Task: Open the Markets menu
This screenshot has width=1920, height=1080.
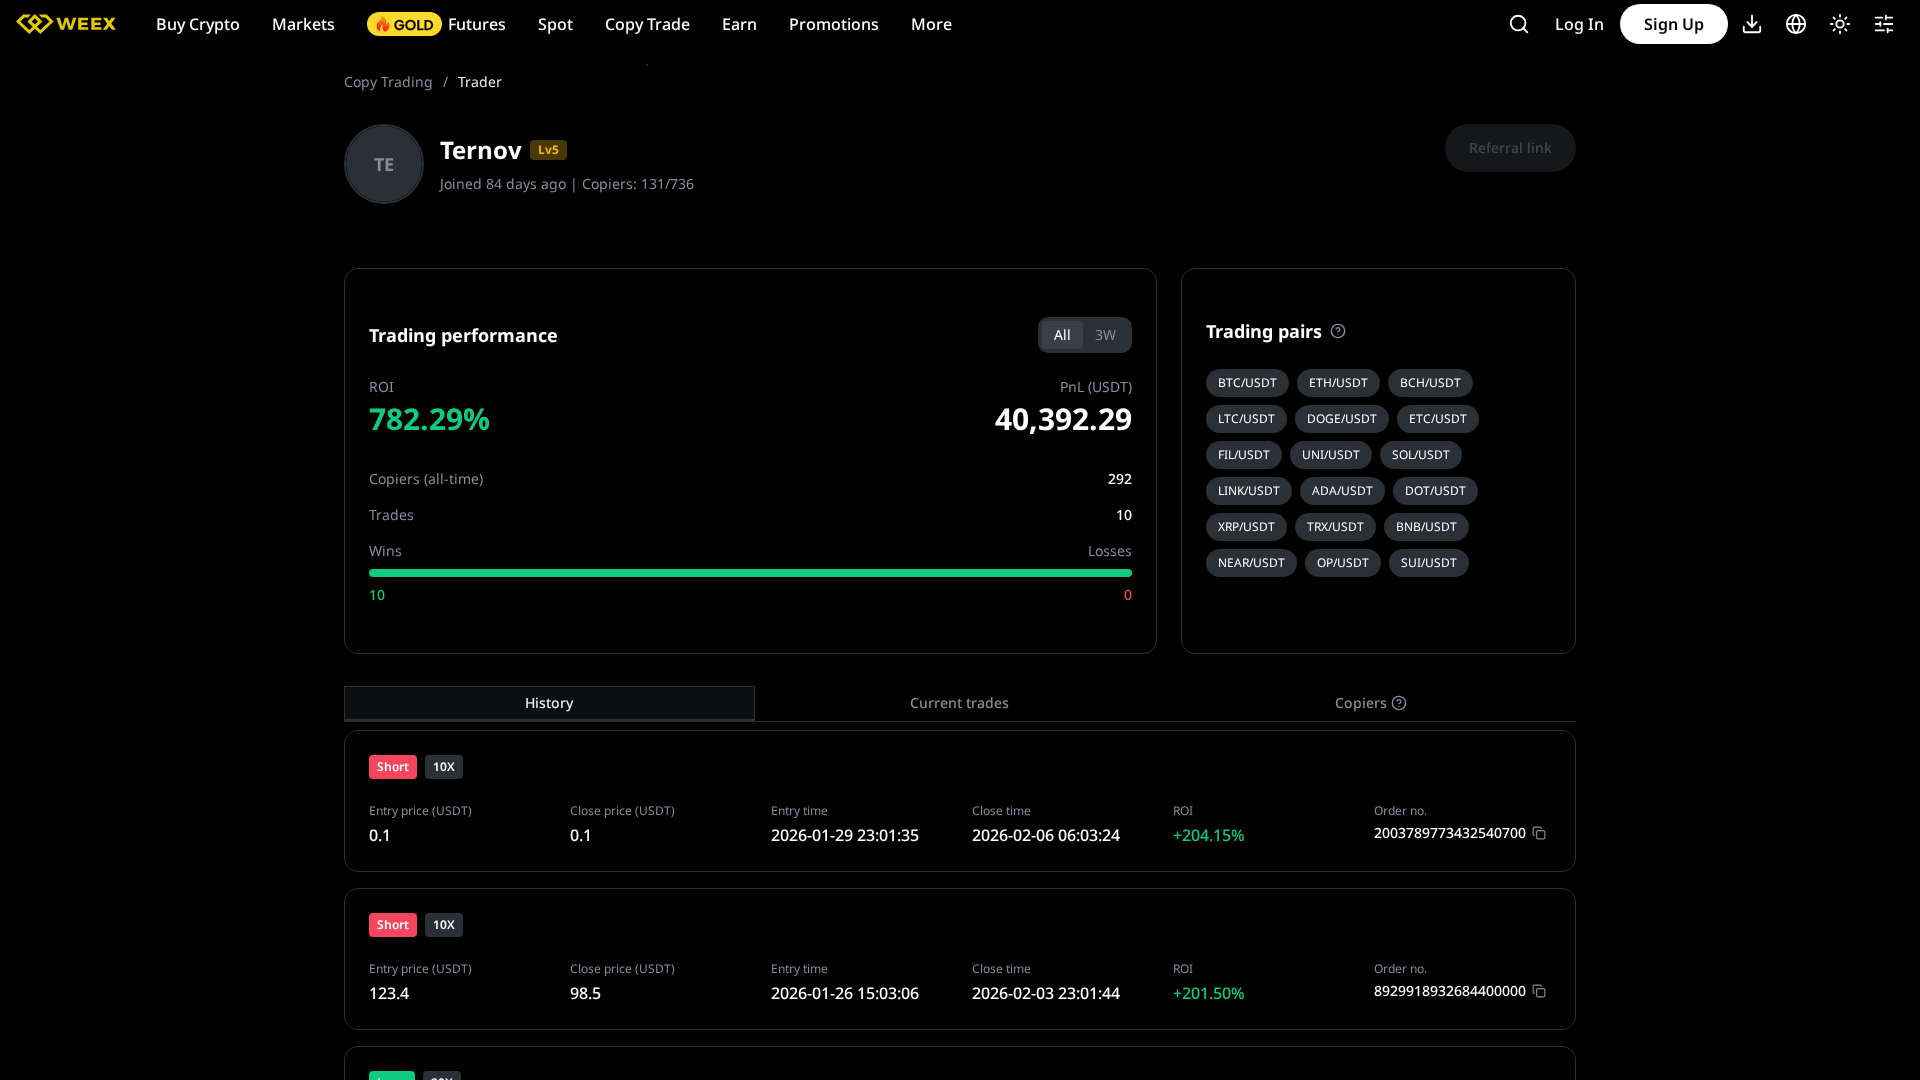Action: (x=302, y=24)
